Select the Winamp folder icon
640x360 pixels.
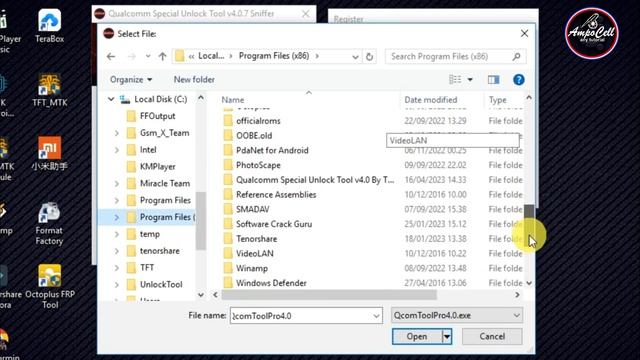(x=228, y=268)
